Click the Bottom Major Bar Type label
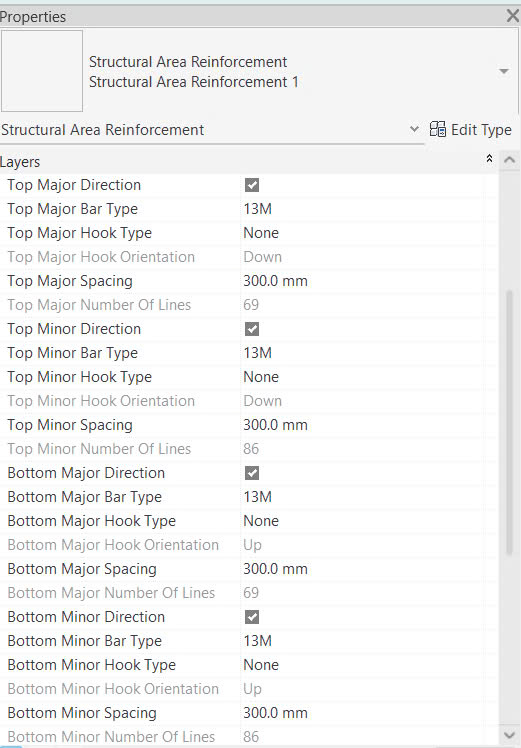 click(x=84, y=497)
